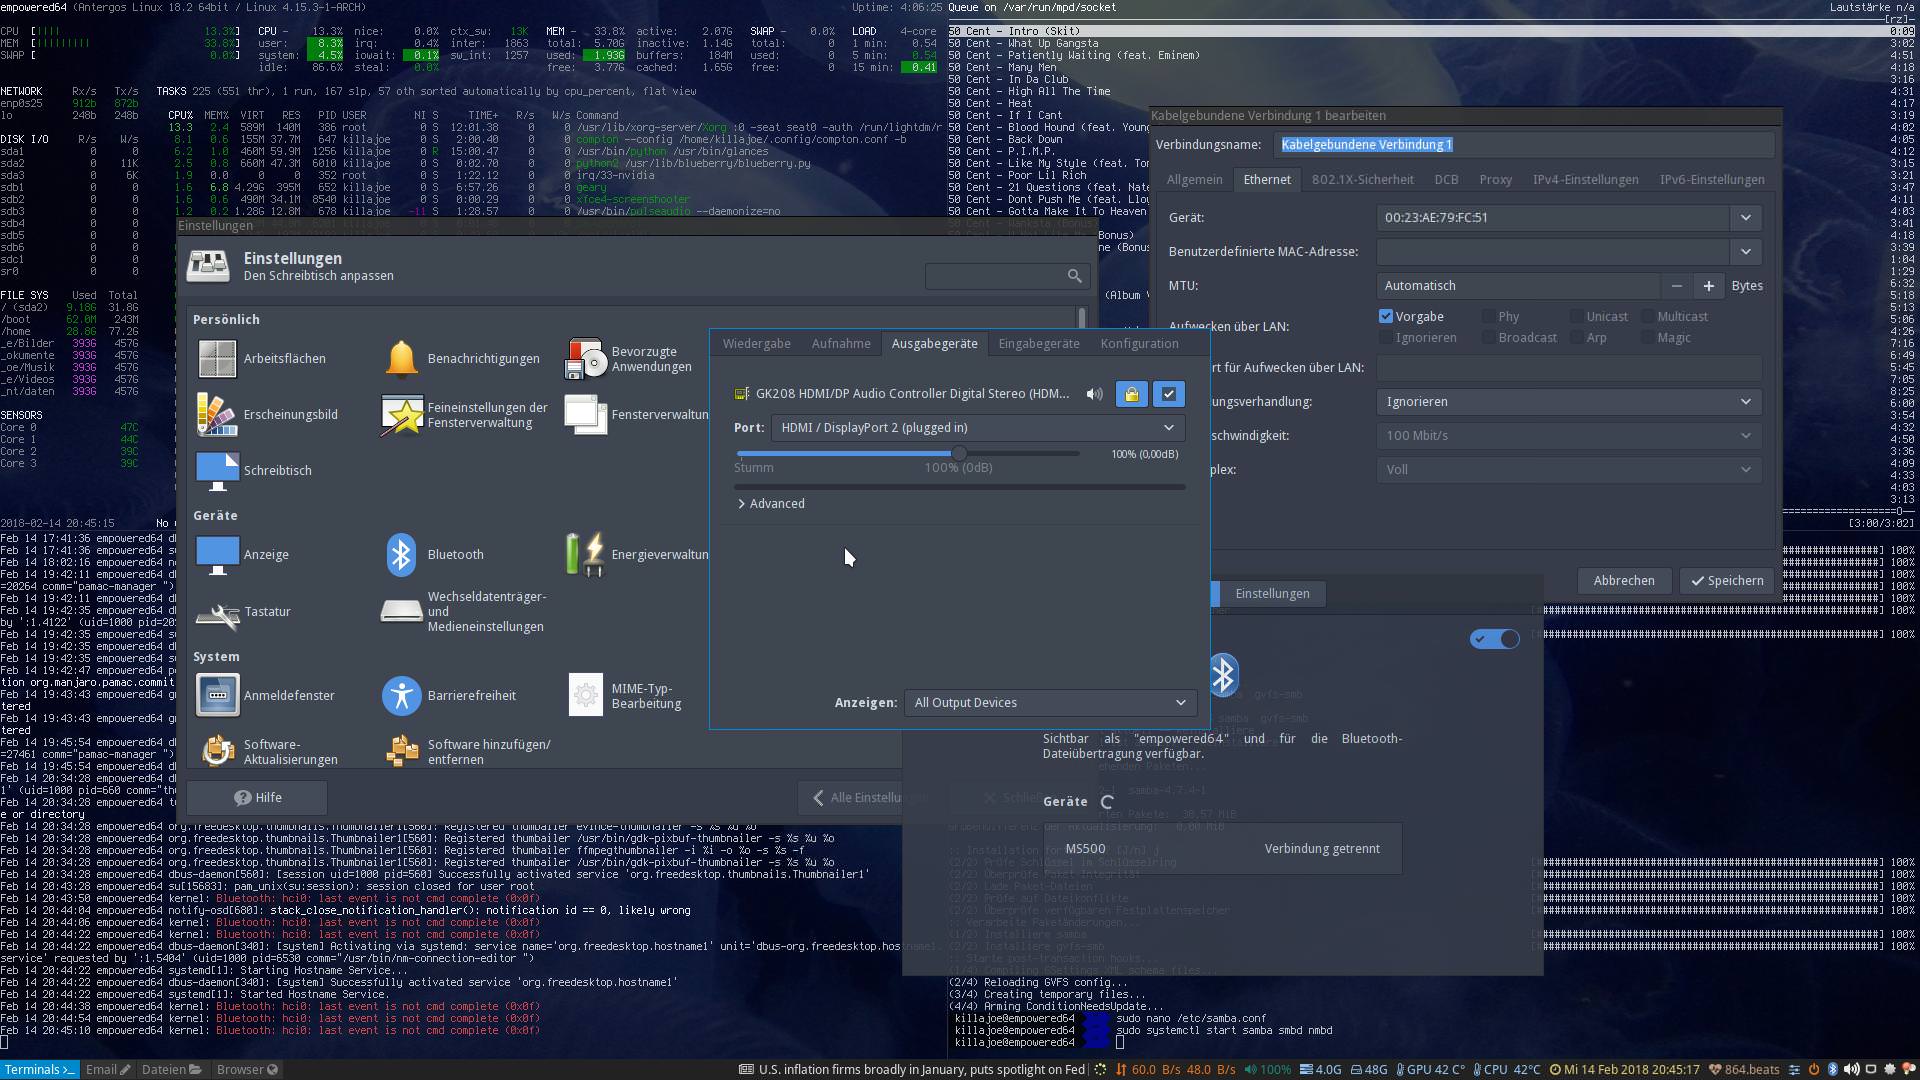The width and height of the screenshot is (1920, 1080).
Task: Click search icon in Einstellungen
Action: [1074, 276]
